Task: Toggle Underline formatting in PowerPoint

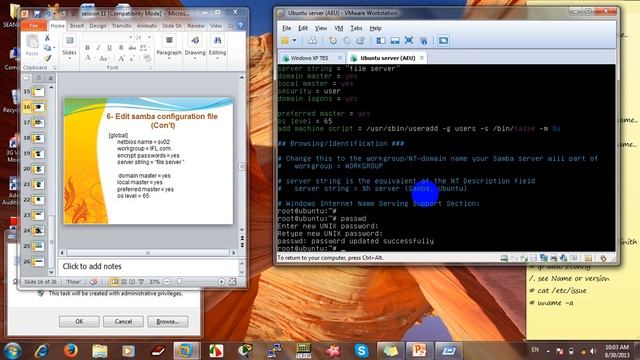Action: [x=109, y=48]
